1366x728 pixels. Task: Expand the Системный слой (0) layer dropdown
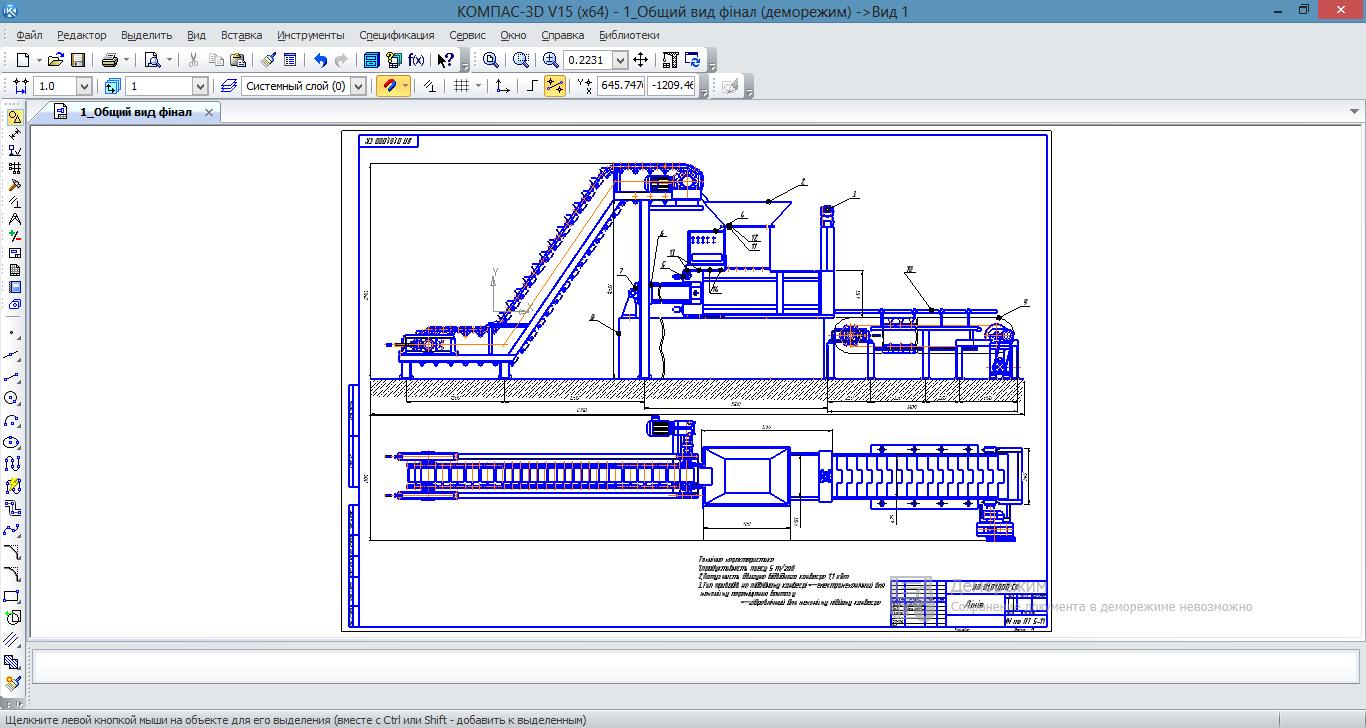coord(358,86)
